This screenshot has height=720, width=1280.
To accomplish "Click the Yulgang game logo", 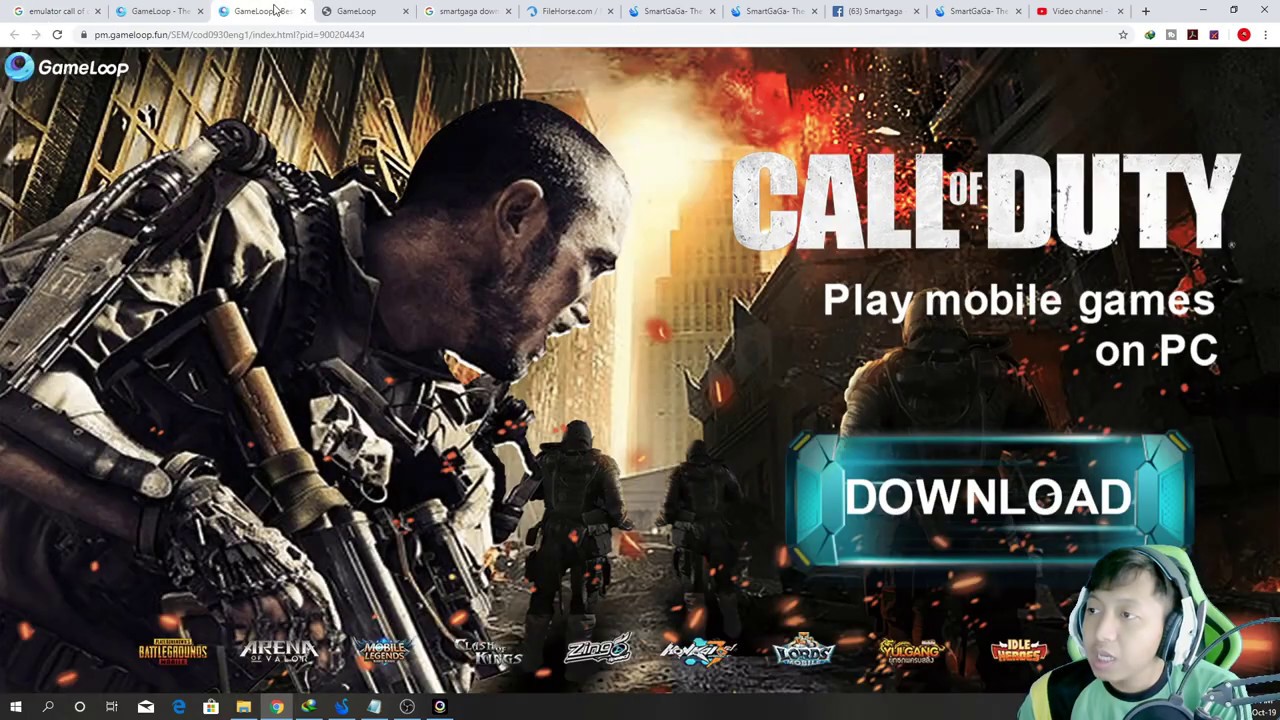I will click(x=910, y=651).
